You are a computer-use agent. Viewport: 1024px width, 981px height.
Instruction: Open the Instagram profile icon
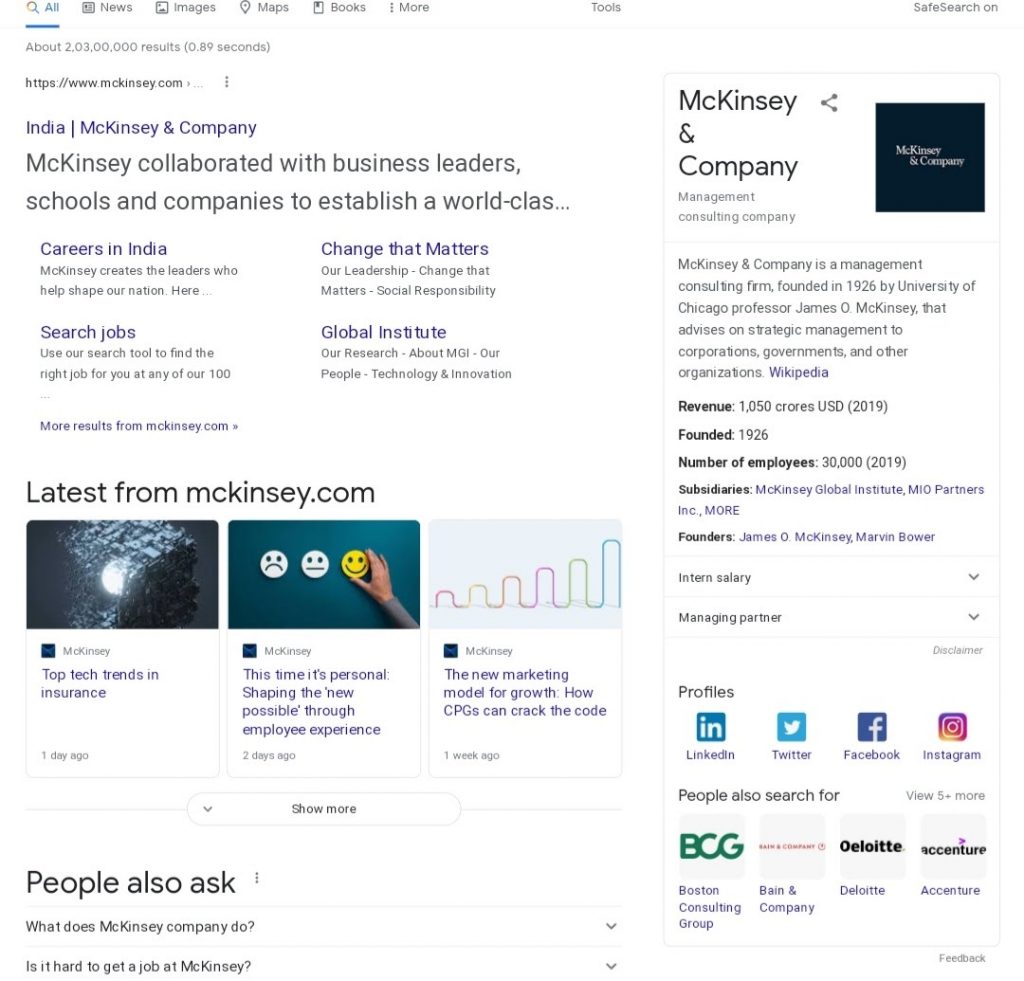pos(952,727)
